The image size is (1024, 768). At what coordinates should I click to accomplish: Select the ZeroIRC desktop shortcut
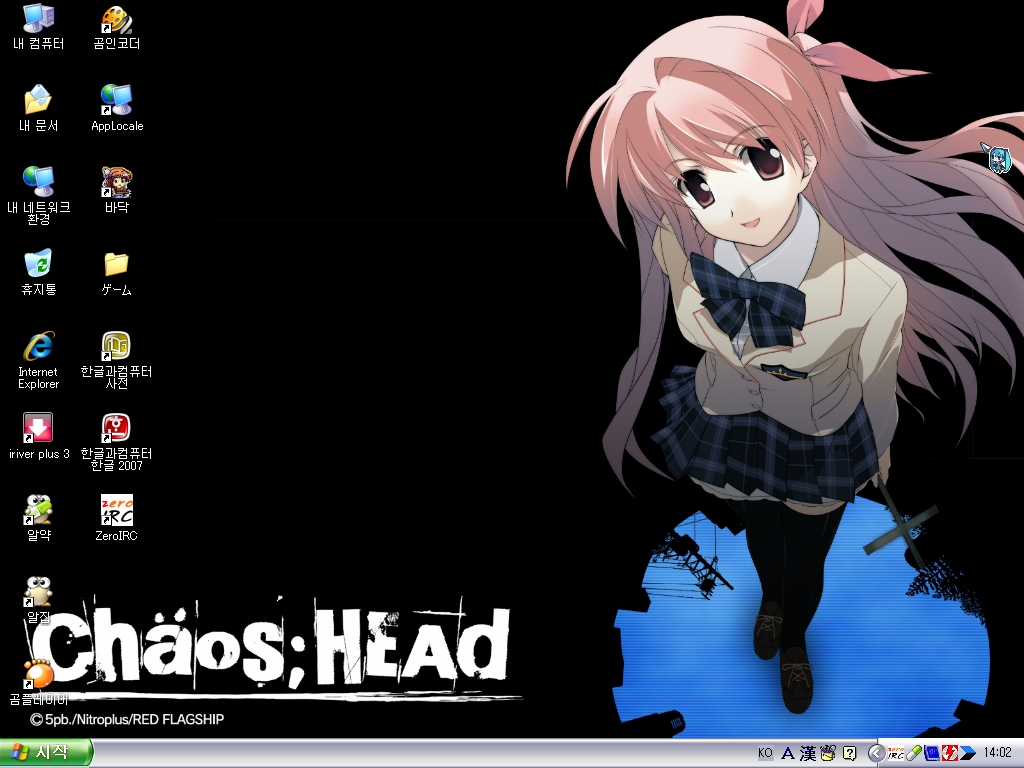(116, 518)
